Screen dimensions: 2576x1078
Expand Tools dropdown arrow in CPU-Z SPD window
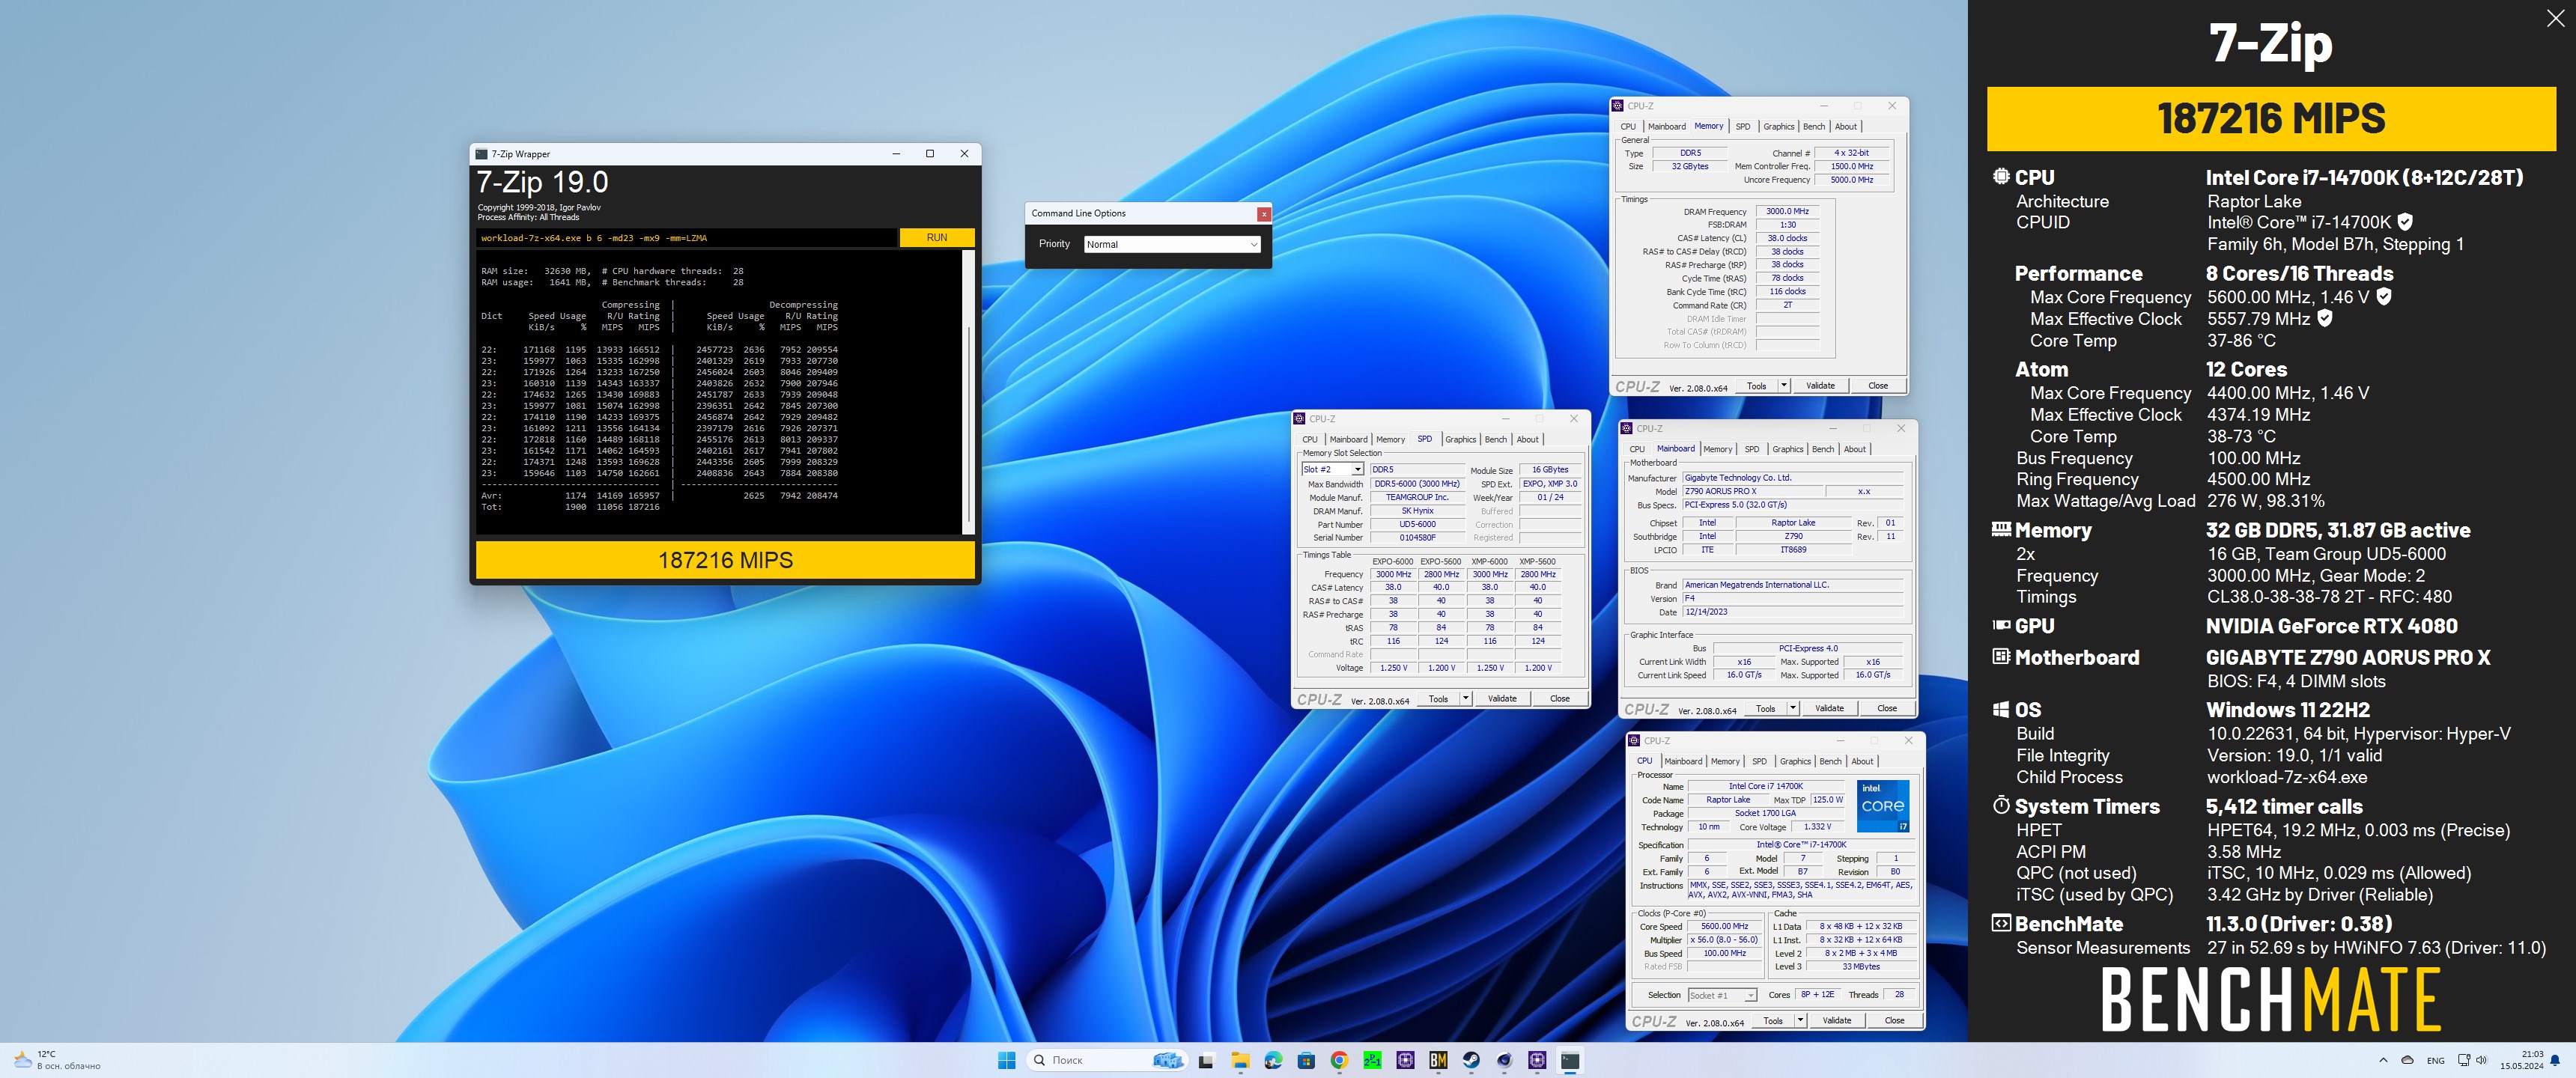(1466, 699)
